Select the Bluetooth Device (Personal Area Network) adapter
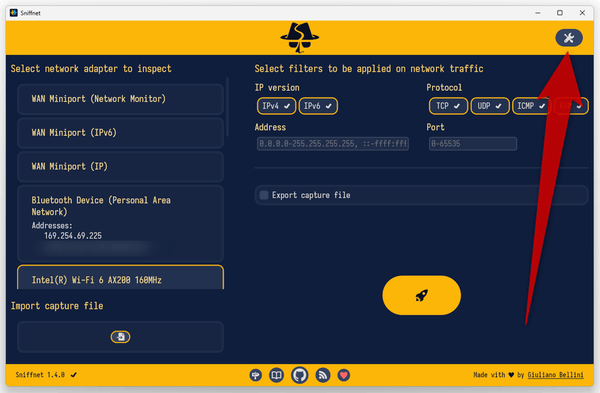Screen dimensions: 600x393 121,223
